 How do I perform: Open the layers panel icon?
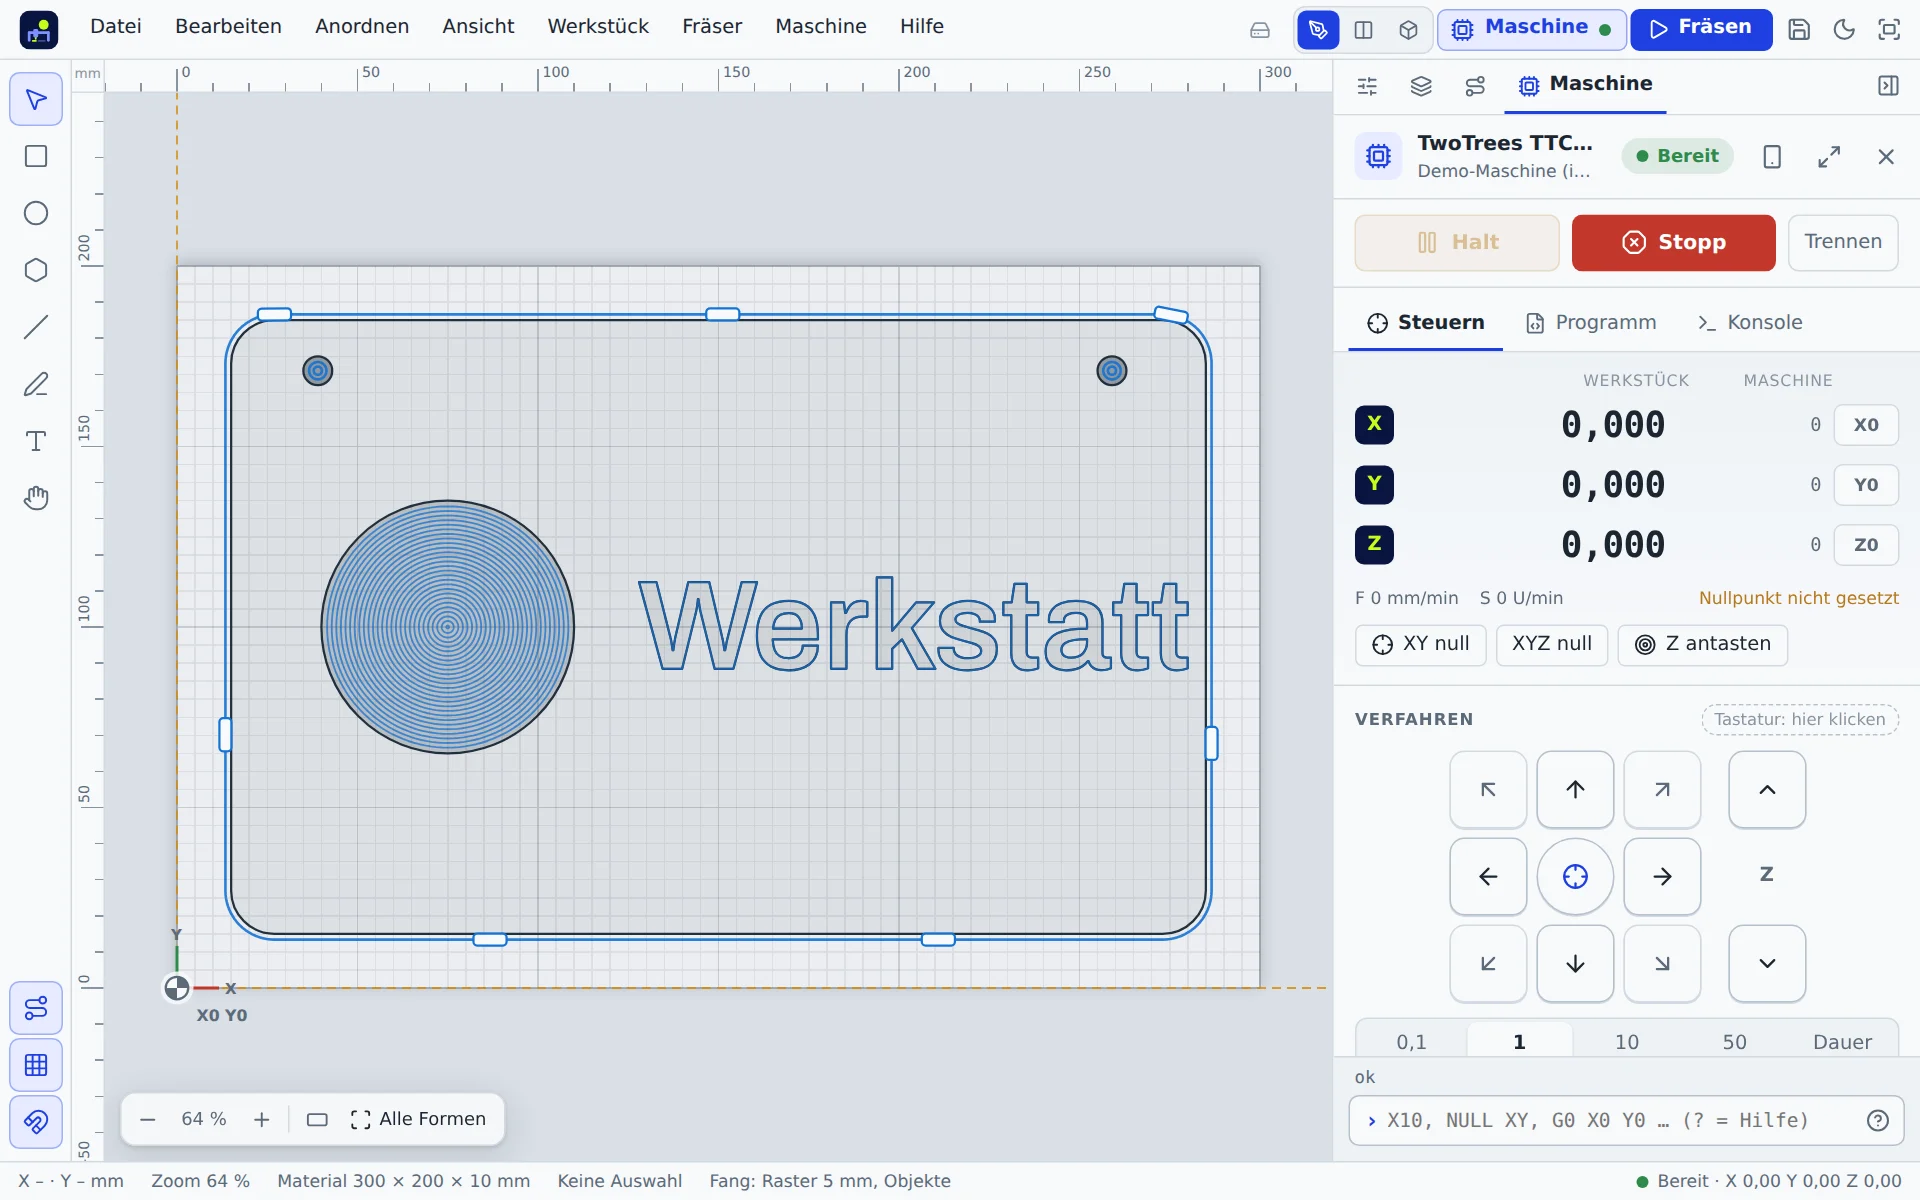pos(1421,86)
